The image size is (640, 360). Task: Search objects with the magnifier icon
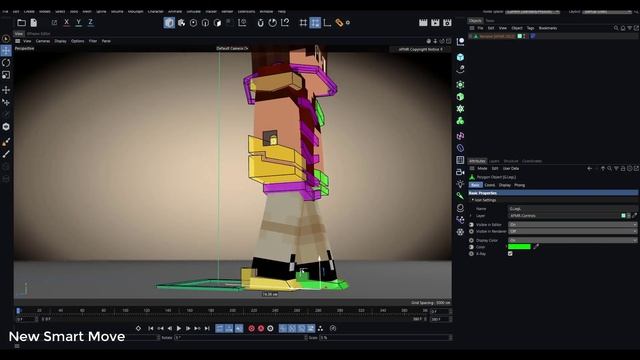tap(616, 28)
